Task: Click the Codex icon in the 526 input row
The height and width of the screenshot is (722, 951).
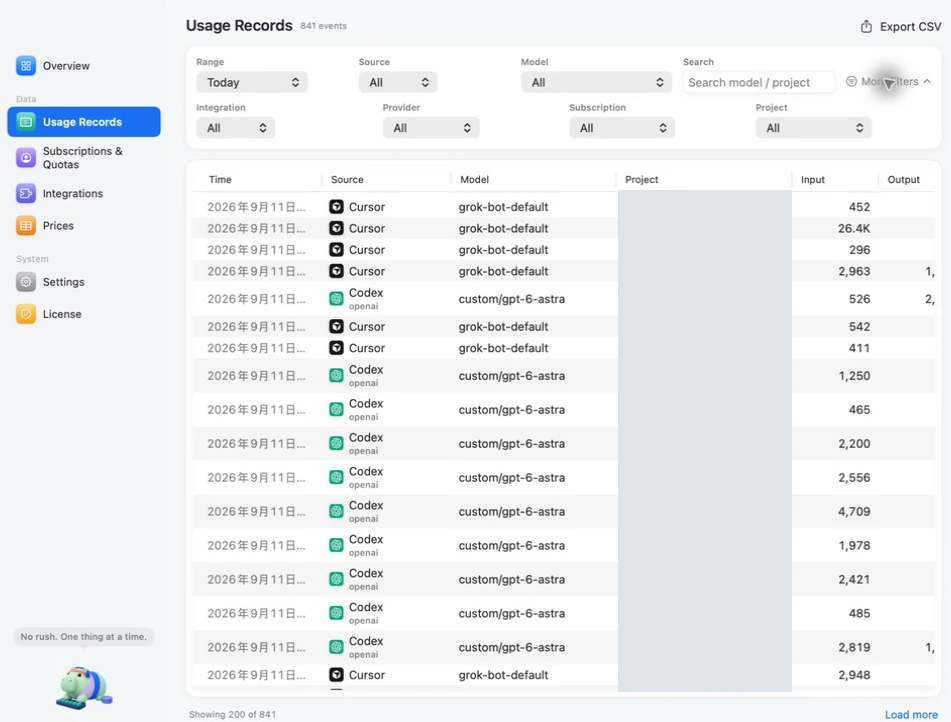Action: 336,299
